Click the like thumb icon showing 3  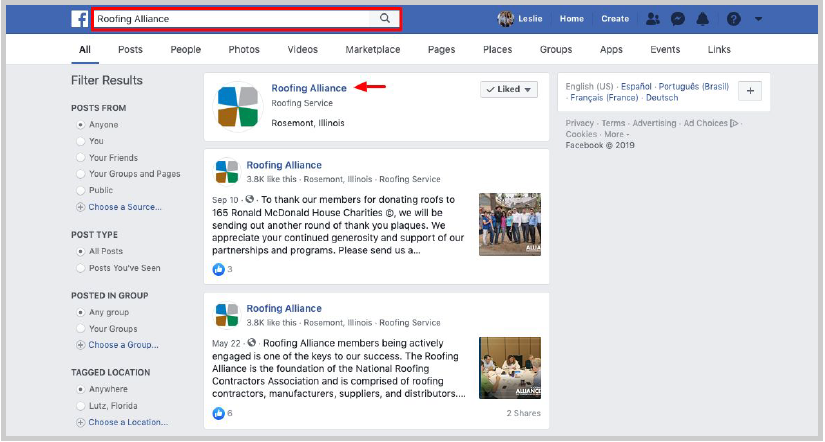click(219, 269)
